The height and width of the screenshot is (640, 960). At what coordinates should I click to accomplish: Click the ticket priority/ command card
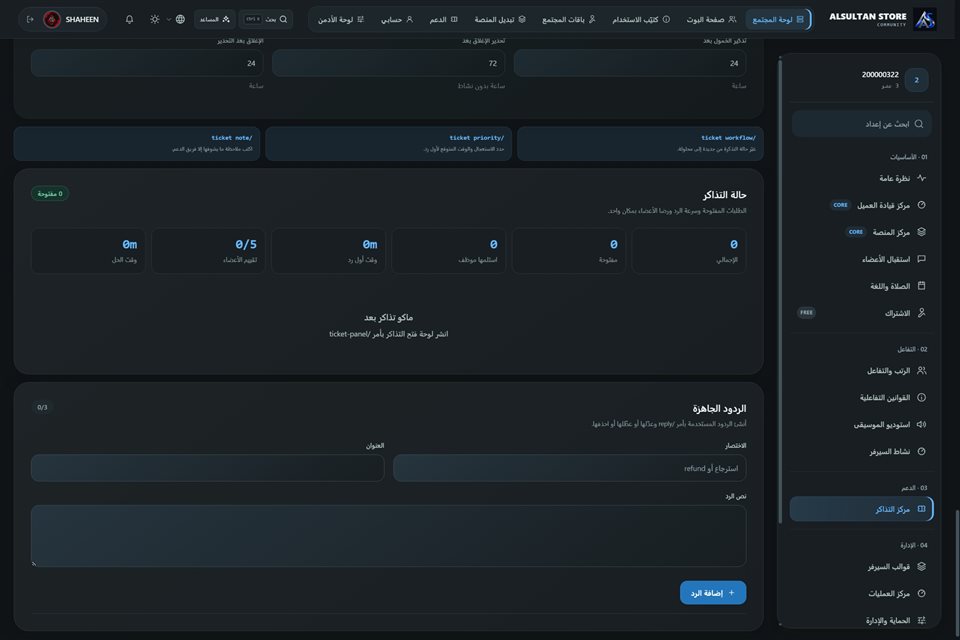[389, 144]
